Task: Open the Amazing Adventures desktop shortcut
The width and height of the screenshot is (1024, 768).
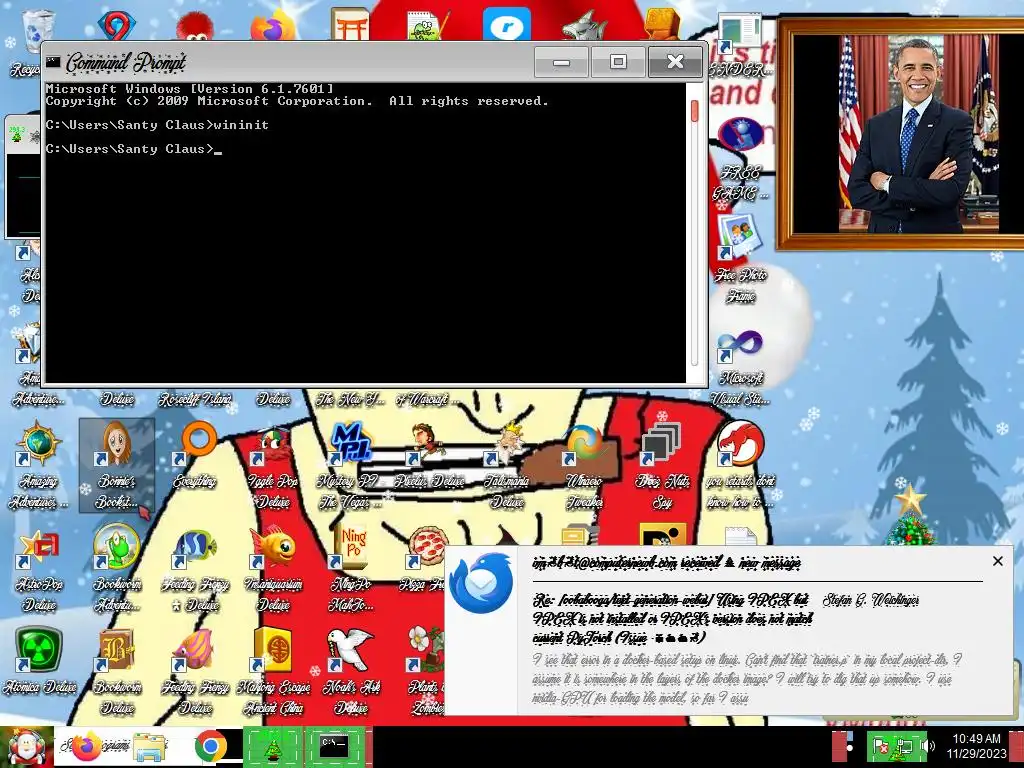Action: tap(39, 464)
